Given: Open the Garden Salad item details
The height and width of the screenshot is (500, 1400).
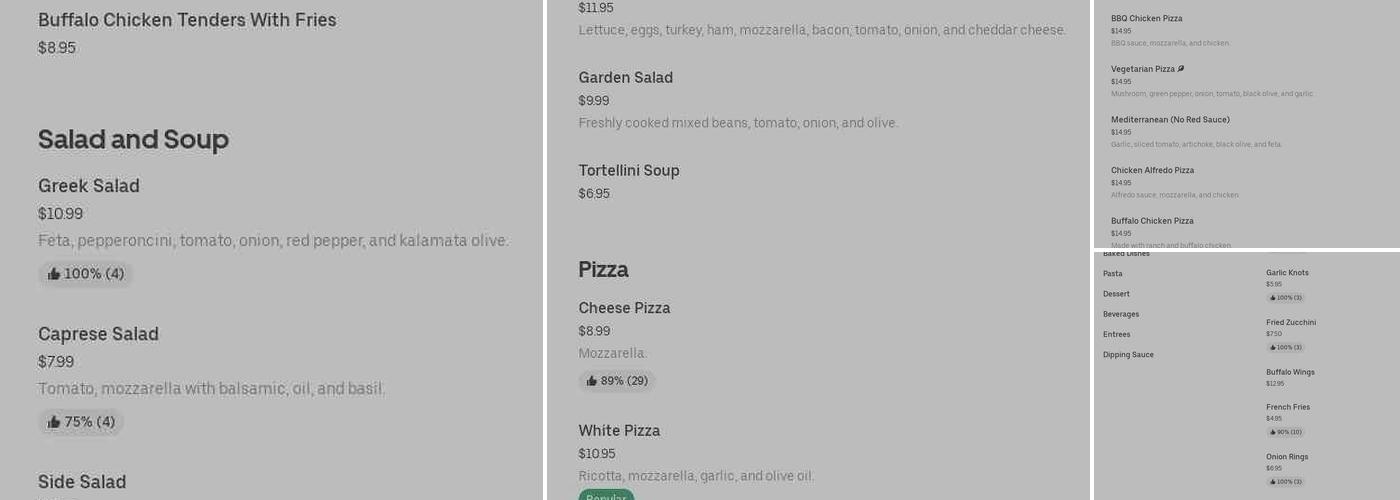Looking at the screenshot, I should coord(625,78).
